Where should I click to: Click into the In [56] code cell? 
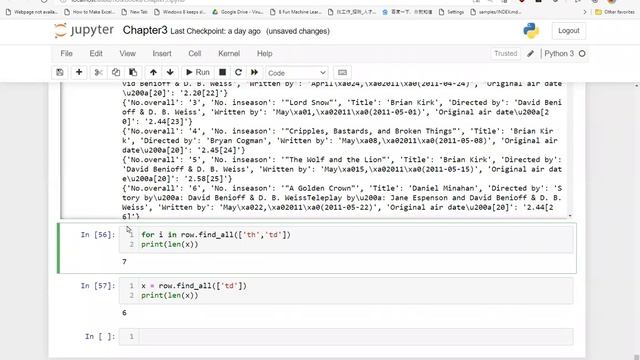(x=346, y=240)
